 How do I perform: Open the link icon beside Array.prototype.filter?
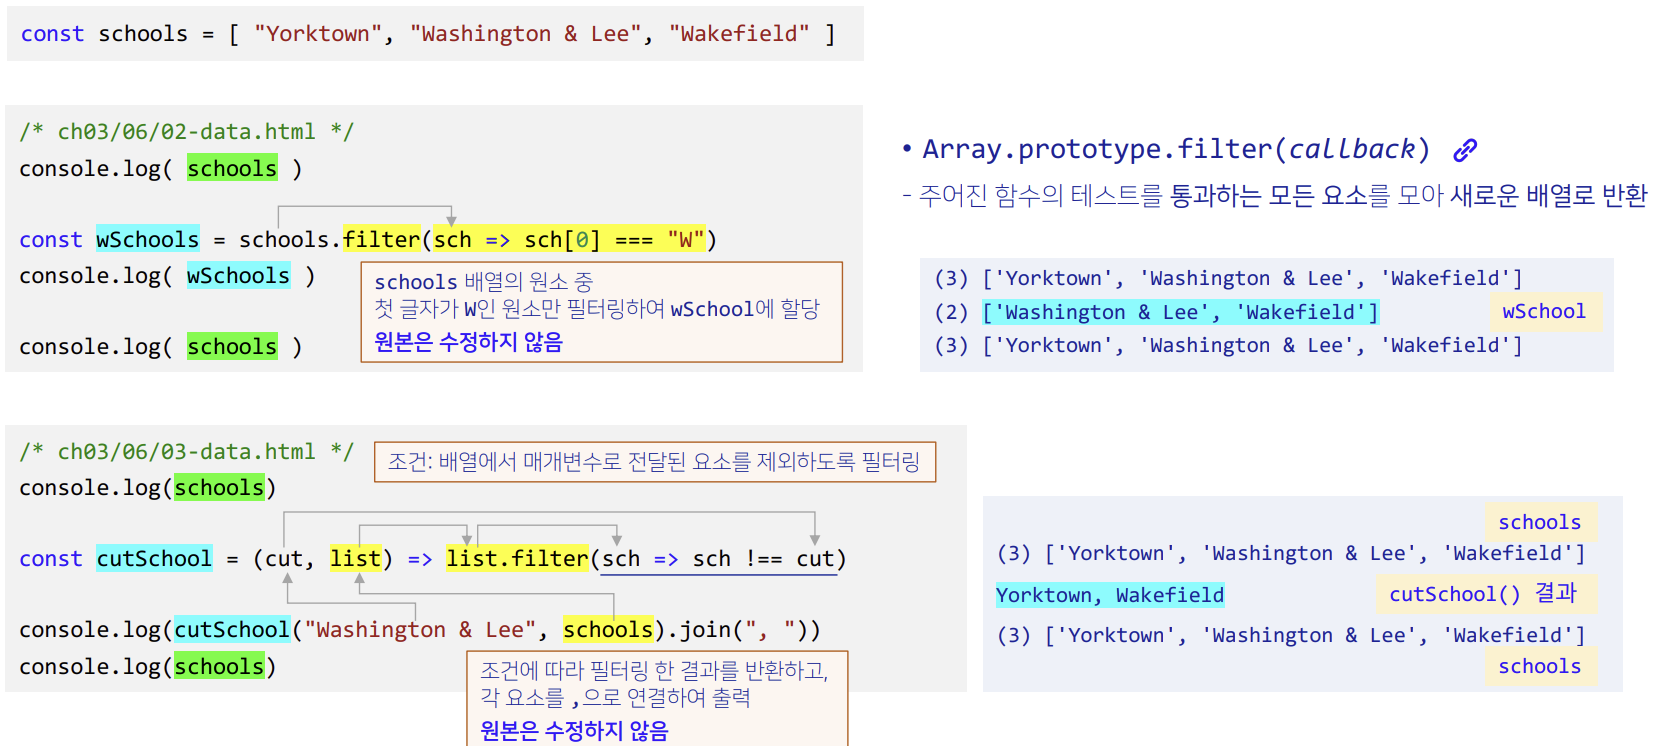[x=1465, y=150]
